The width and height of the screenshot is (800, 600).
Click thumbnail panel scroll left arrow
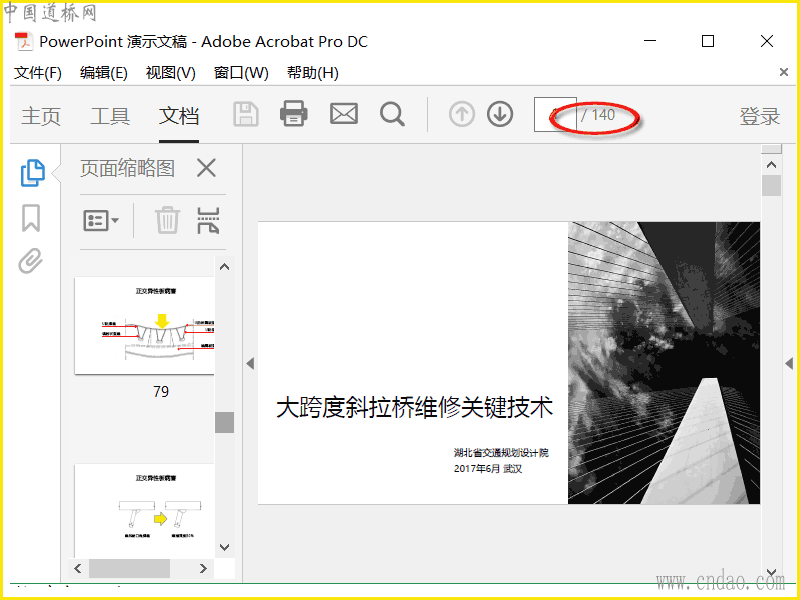78,568
